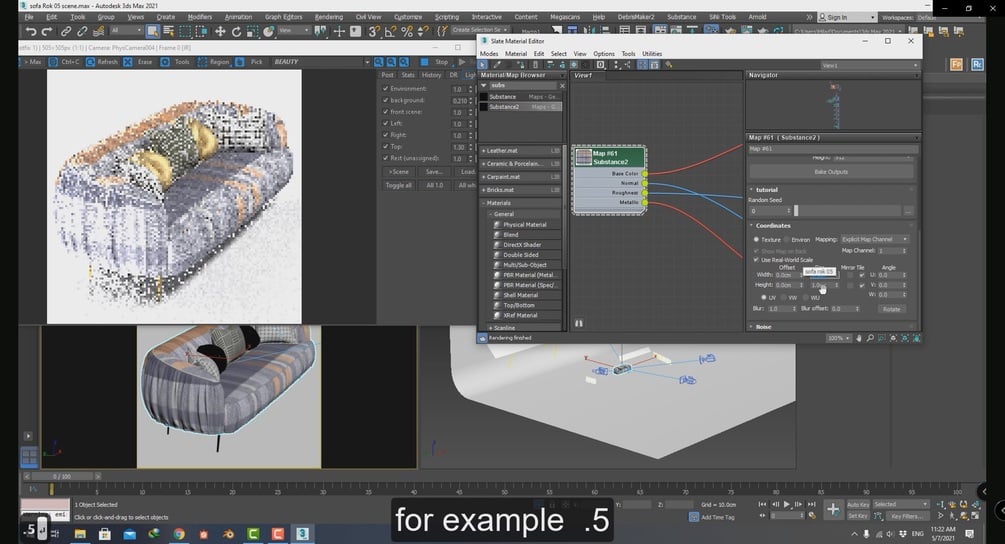Screen dimensions: 1005x544
Task: Open Chrome from the Windows taskbar
Action: coord(179,534)
